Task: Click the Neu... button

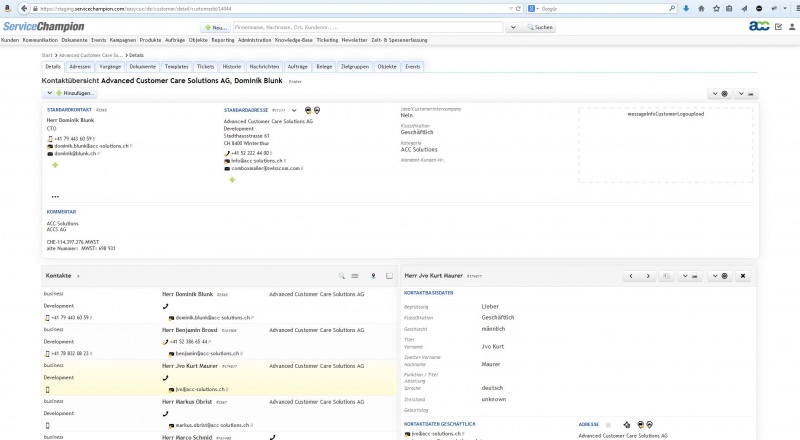Action: tap(216, 27)
